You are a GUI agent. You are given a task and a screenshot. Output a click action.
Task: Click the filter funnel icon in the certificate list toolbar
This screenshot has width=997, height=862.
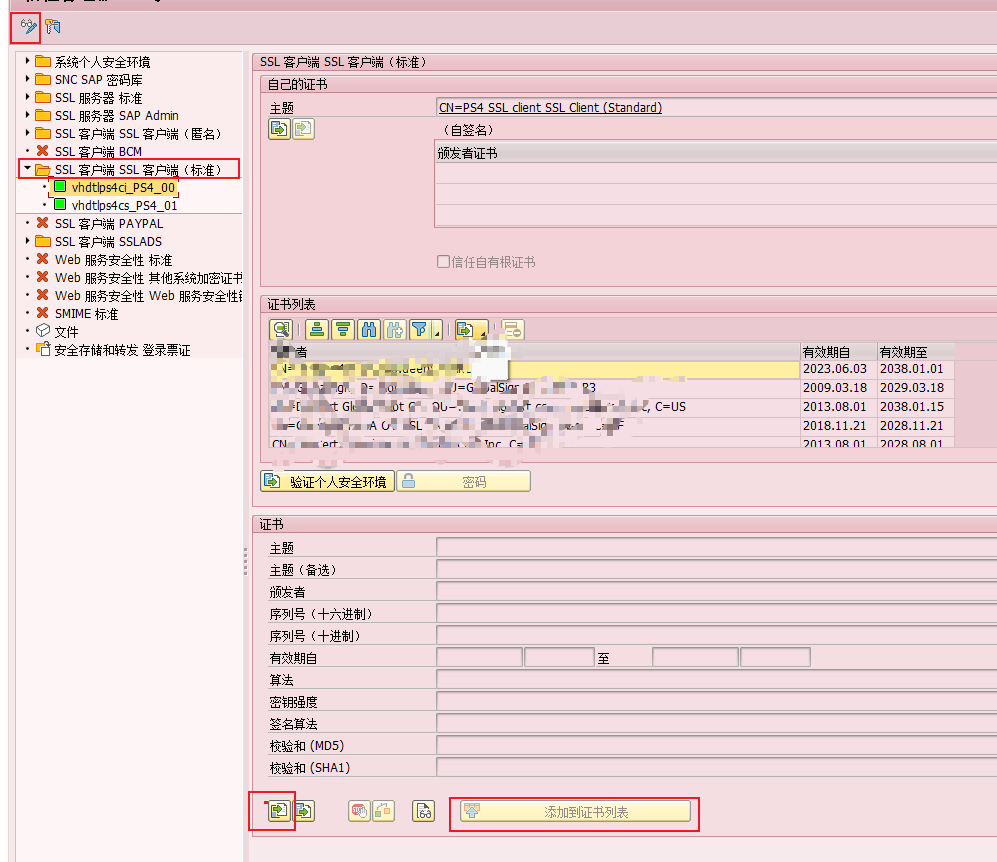click(x=420, y=329)
